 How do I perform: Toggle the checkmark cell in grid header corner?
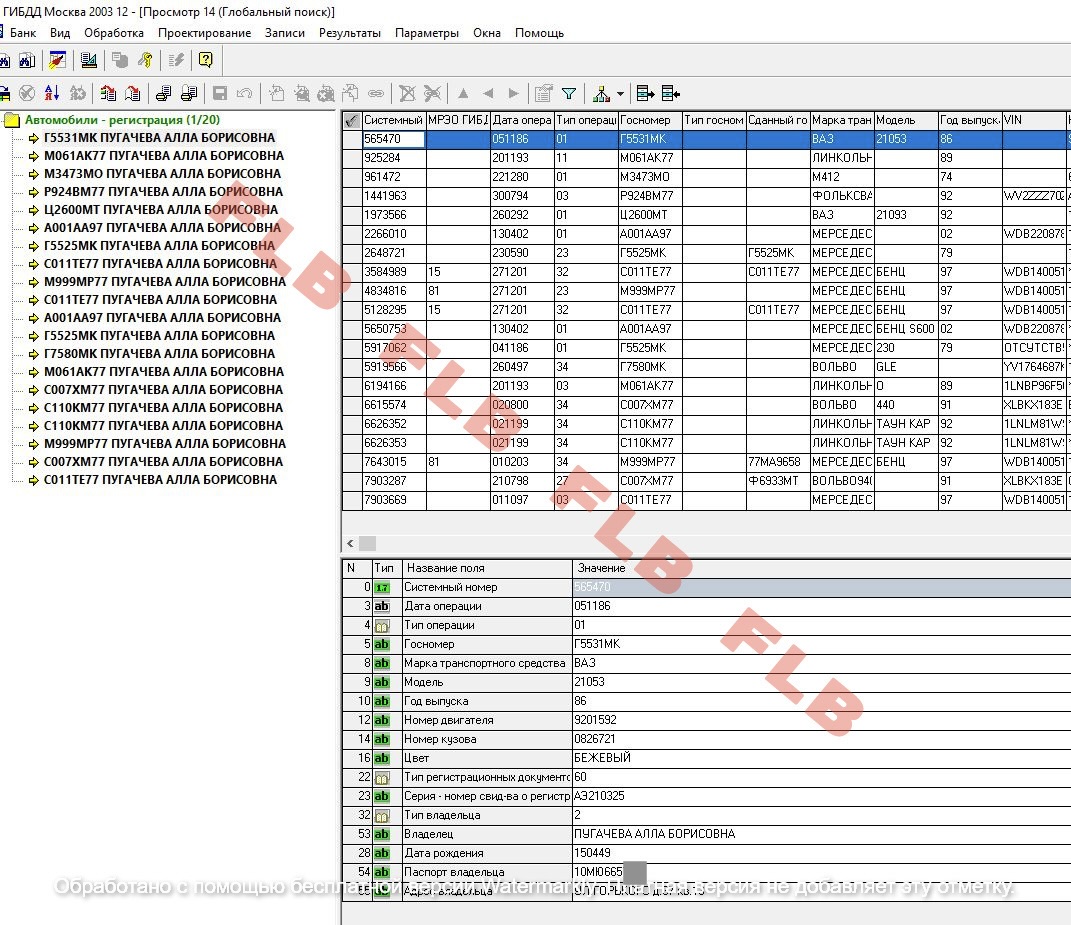point(351,120)
